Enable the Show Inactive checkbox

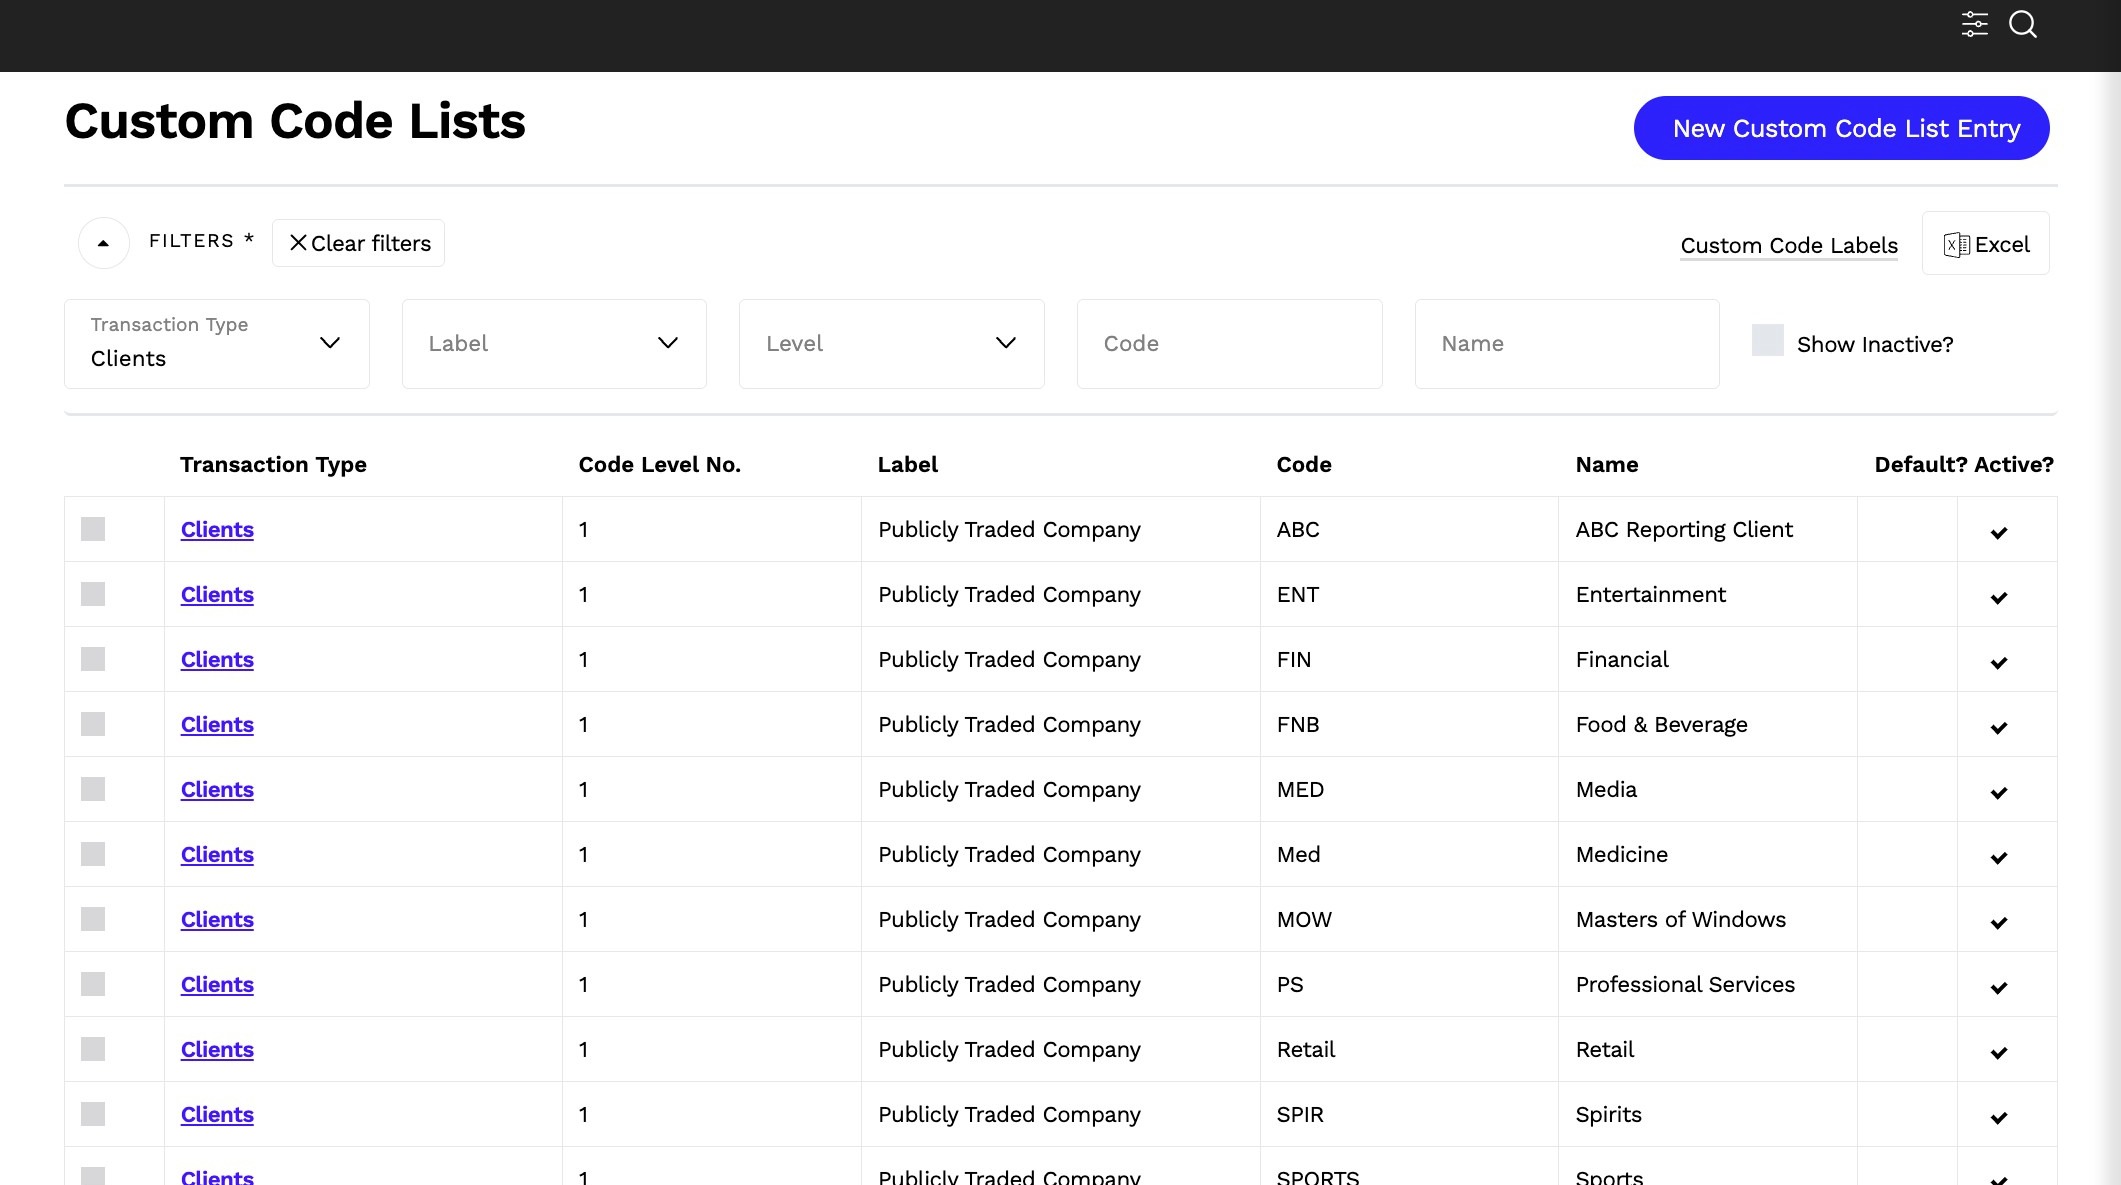point(1767,340)
